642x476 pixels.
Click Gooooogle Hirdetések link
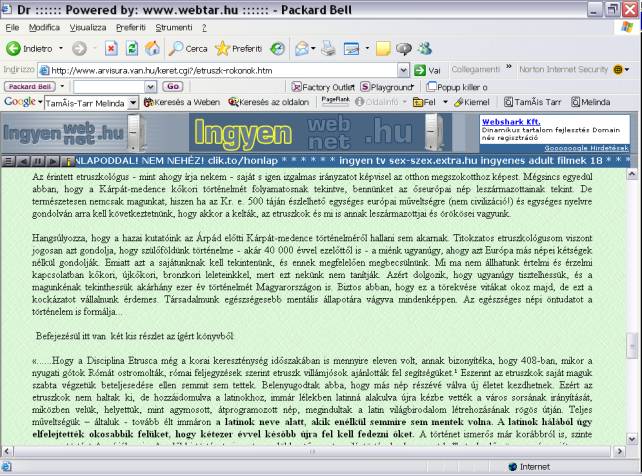(586, 148)
